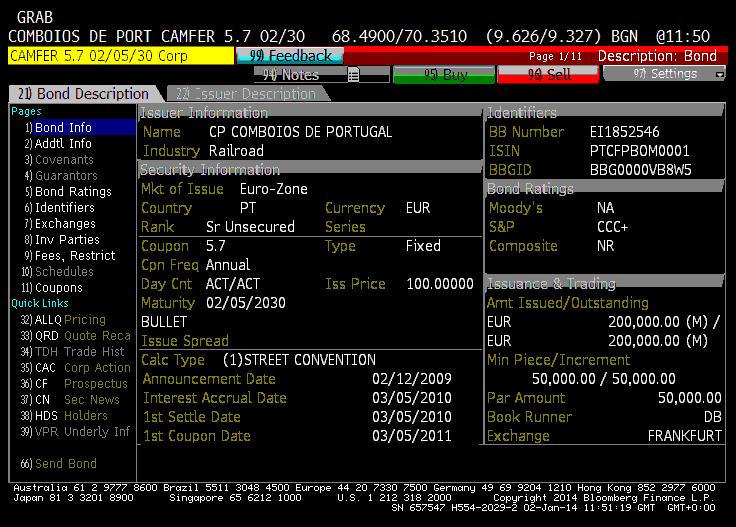
Task: Open CF Prospectus link
Action: (x=74, y=383)
